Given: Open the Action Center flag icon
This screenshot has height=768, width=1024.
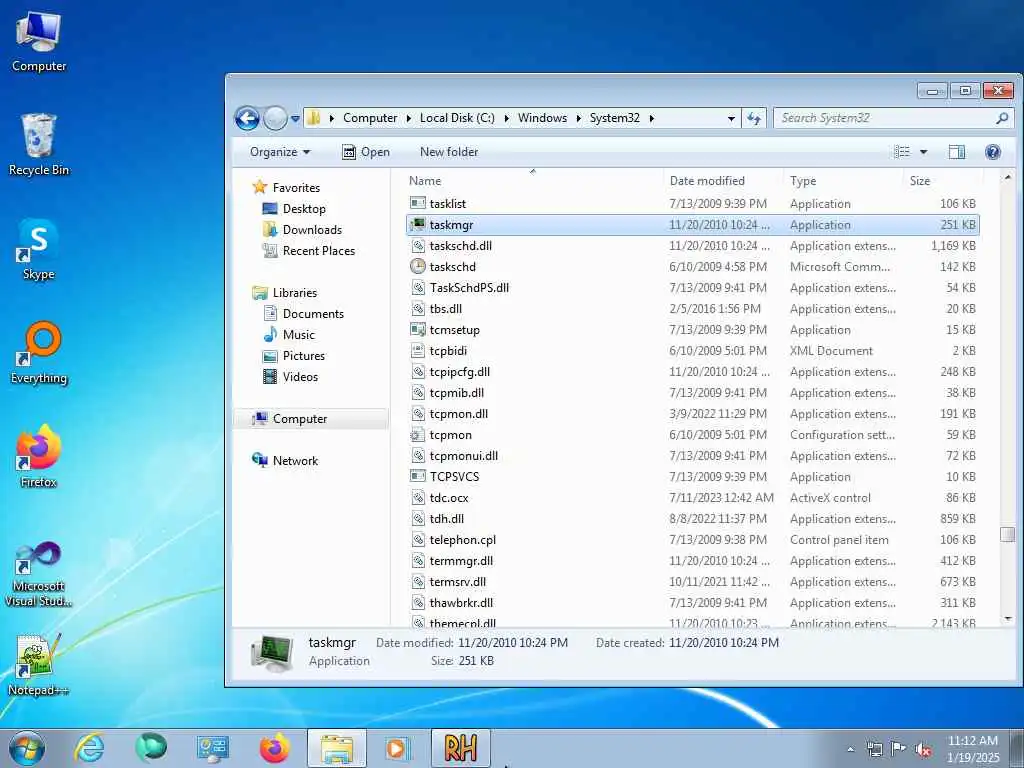Looking at the screenshot, I should click(x=899, y=749).
